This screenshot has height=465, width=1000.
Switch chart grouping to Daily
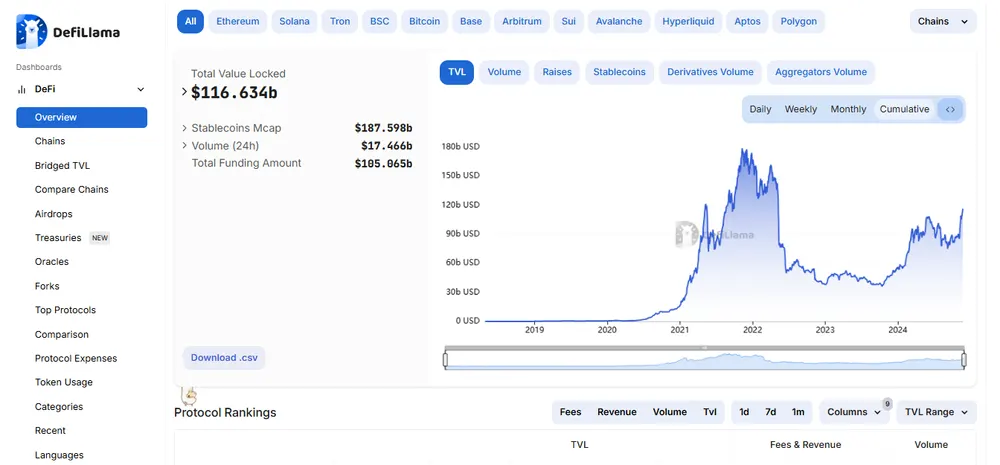760,109
